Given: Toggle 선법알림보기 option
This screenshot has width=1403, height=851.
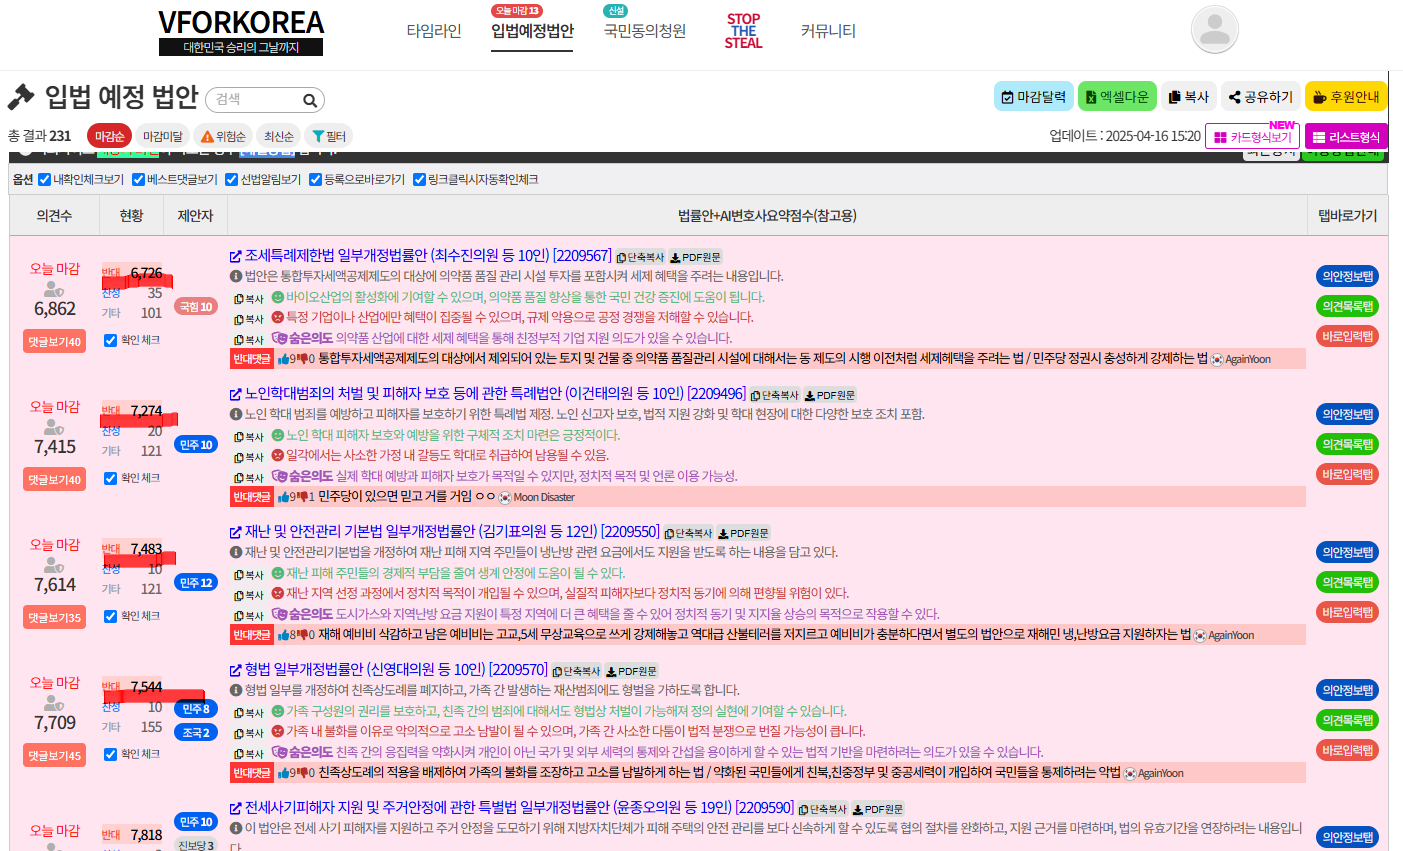Looking at the screenshot, I should (231, 180).
